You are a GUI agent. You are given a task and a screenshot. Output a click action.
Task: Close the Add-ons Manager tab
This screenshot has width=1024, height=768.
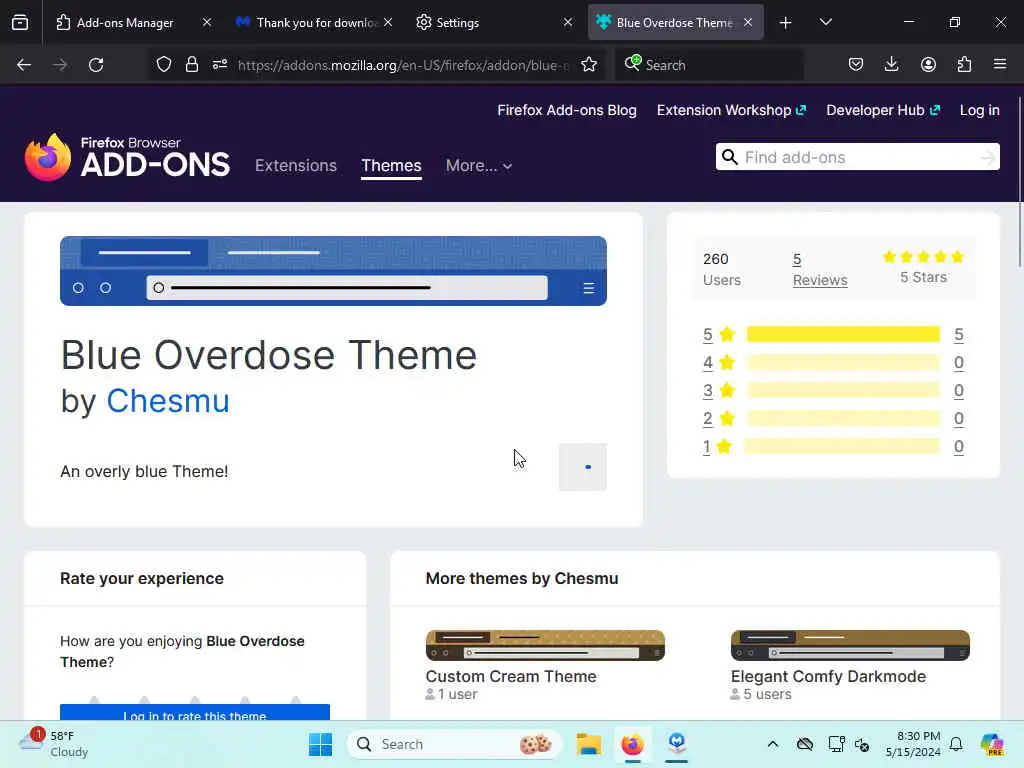206,22
